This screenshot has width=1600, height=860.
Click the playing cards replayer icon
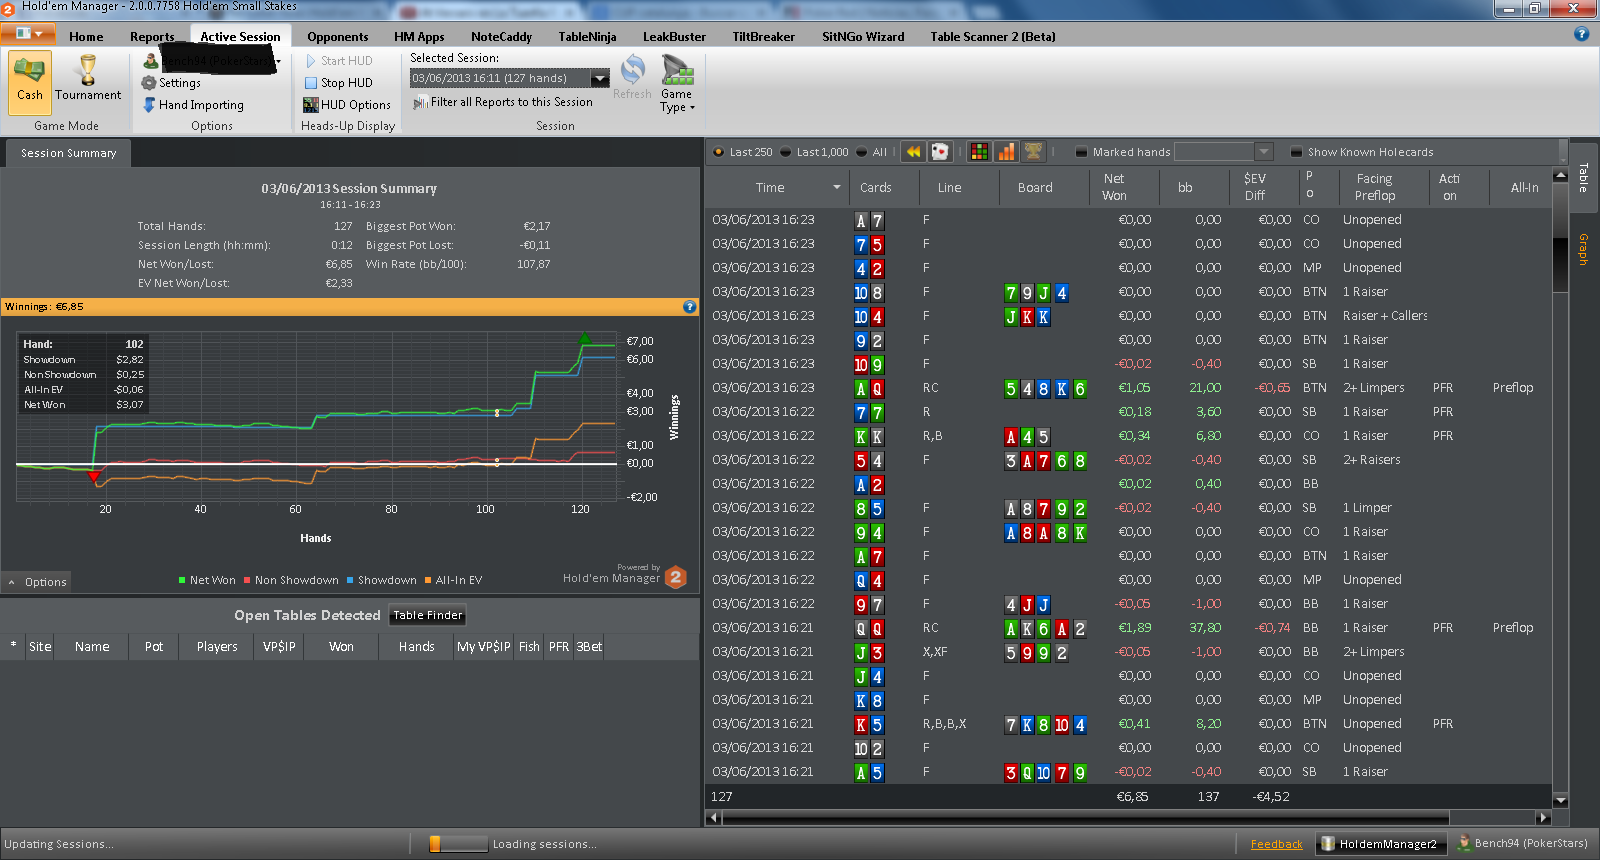(x=939, y=151)
